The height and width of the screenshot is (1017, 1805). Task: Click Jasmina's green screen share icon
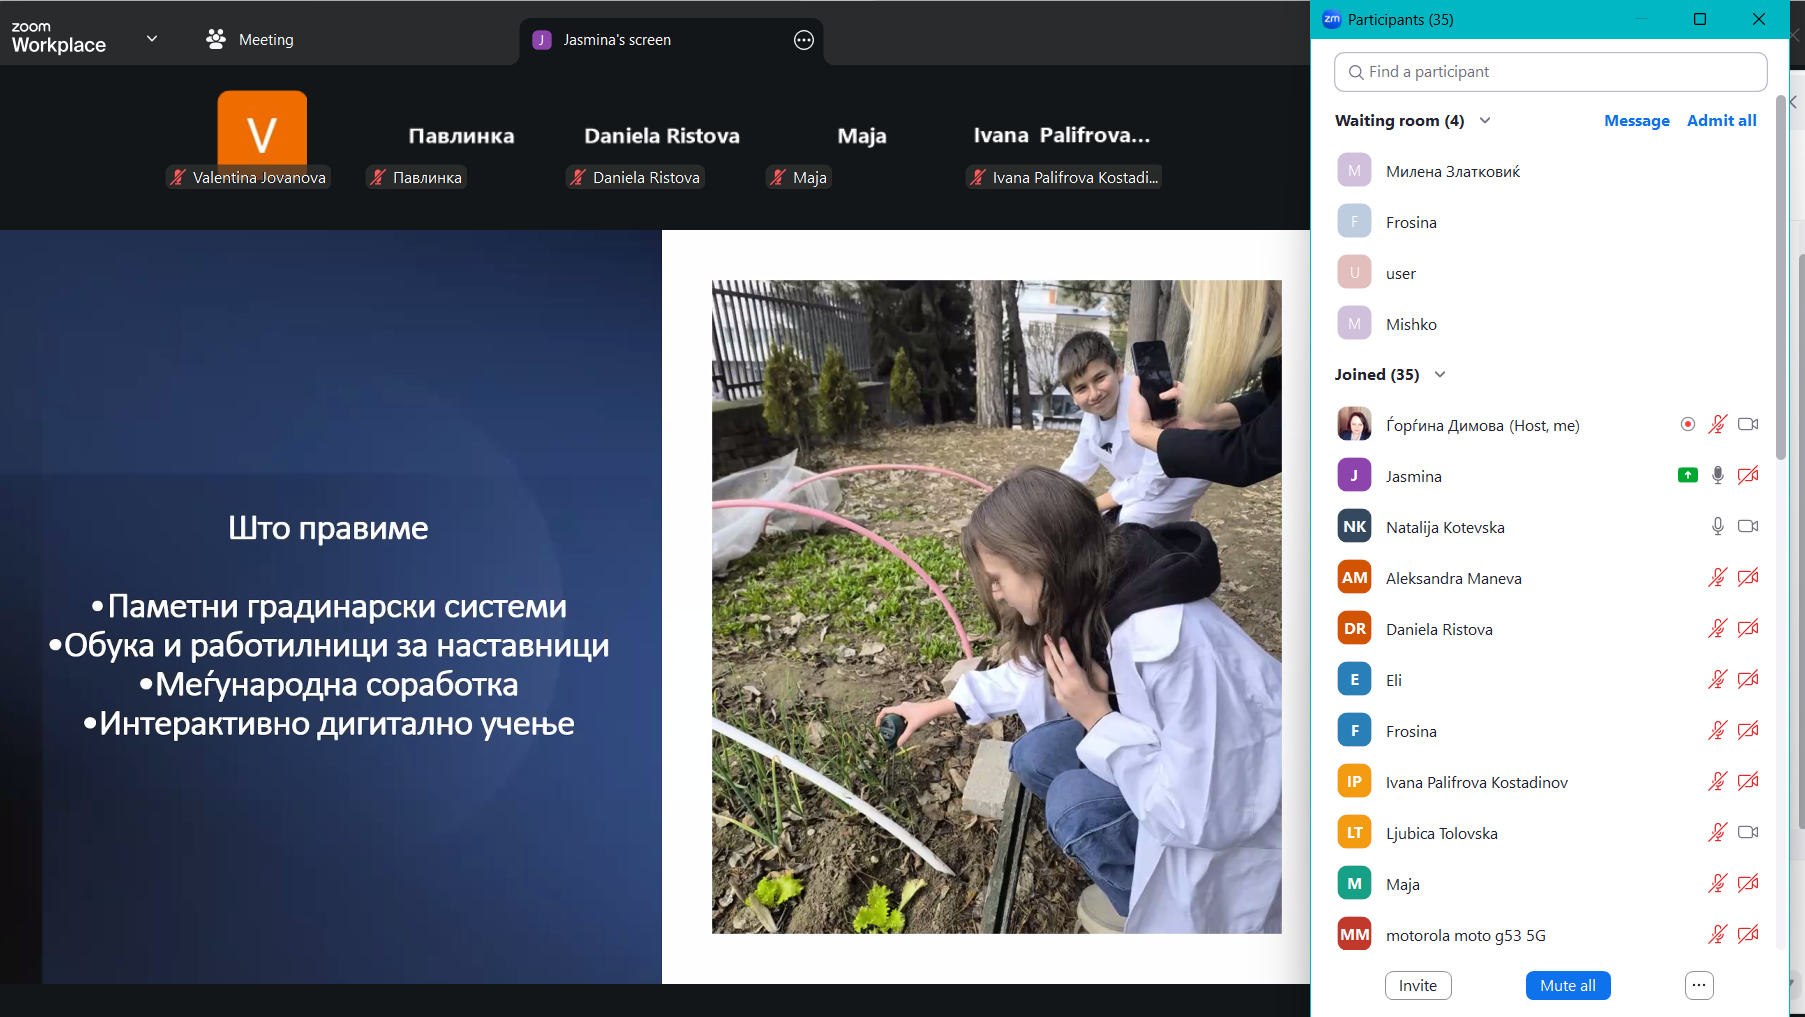[1687, 475]
